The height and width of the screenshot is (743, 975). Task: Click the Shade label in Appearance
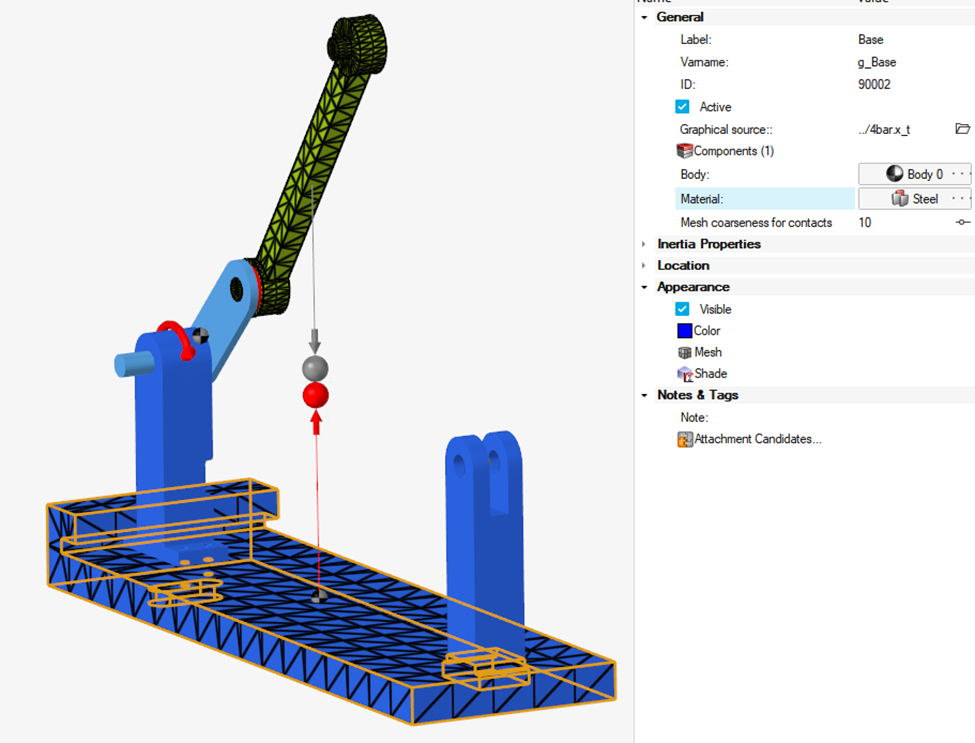711,374
